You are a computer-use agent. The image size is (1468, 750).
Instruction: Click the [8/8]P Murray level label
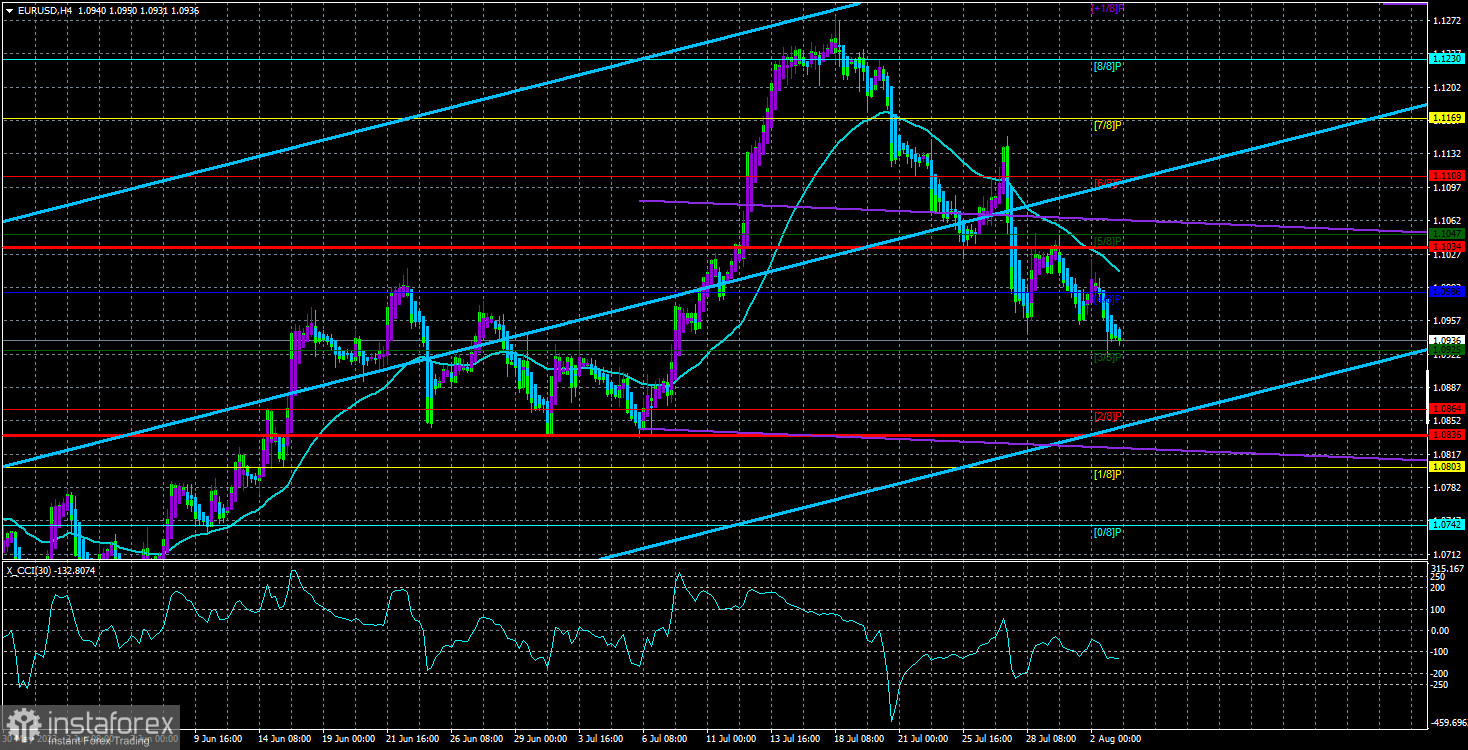tap(1106, 67)
